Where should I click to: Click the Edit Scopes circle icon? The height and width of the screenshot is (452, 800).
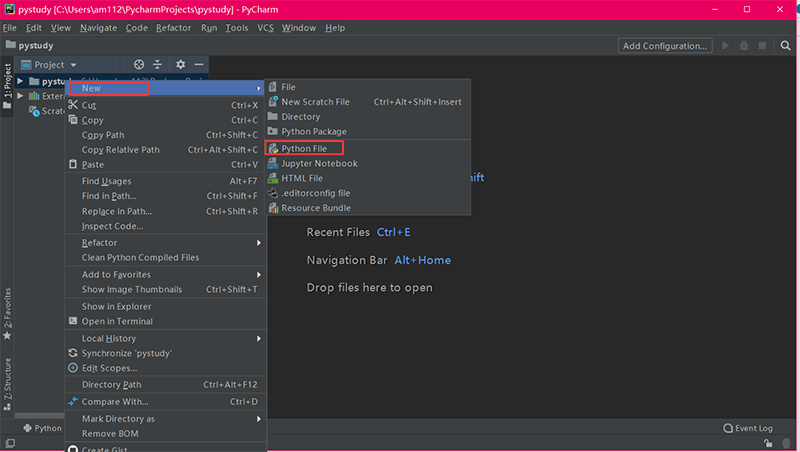pyautogui.click(x=73, y=367)
